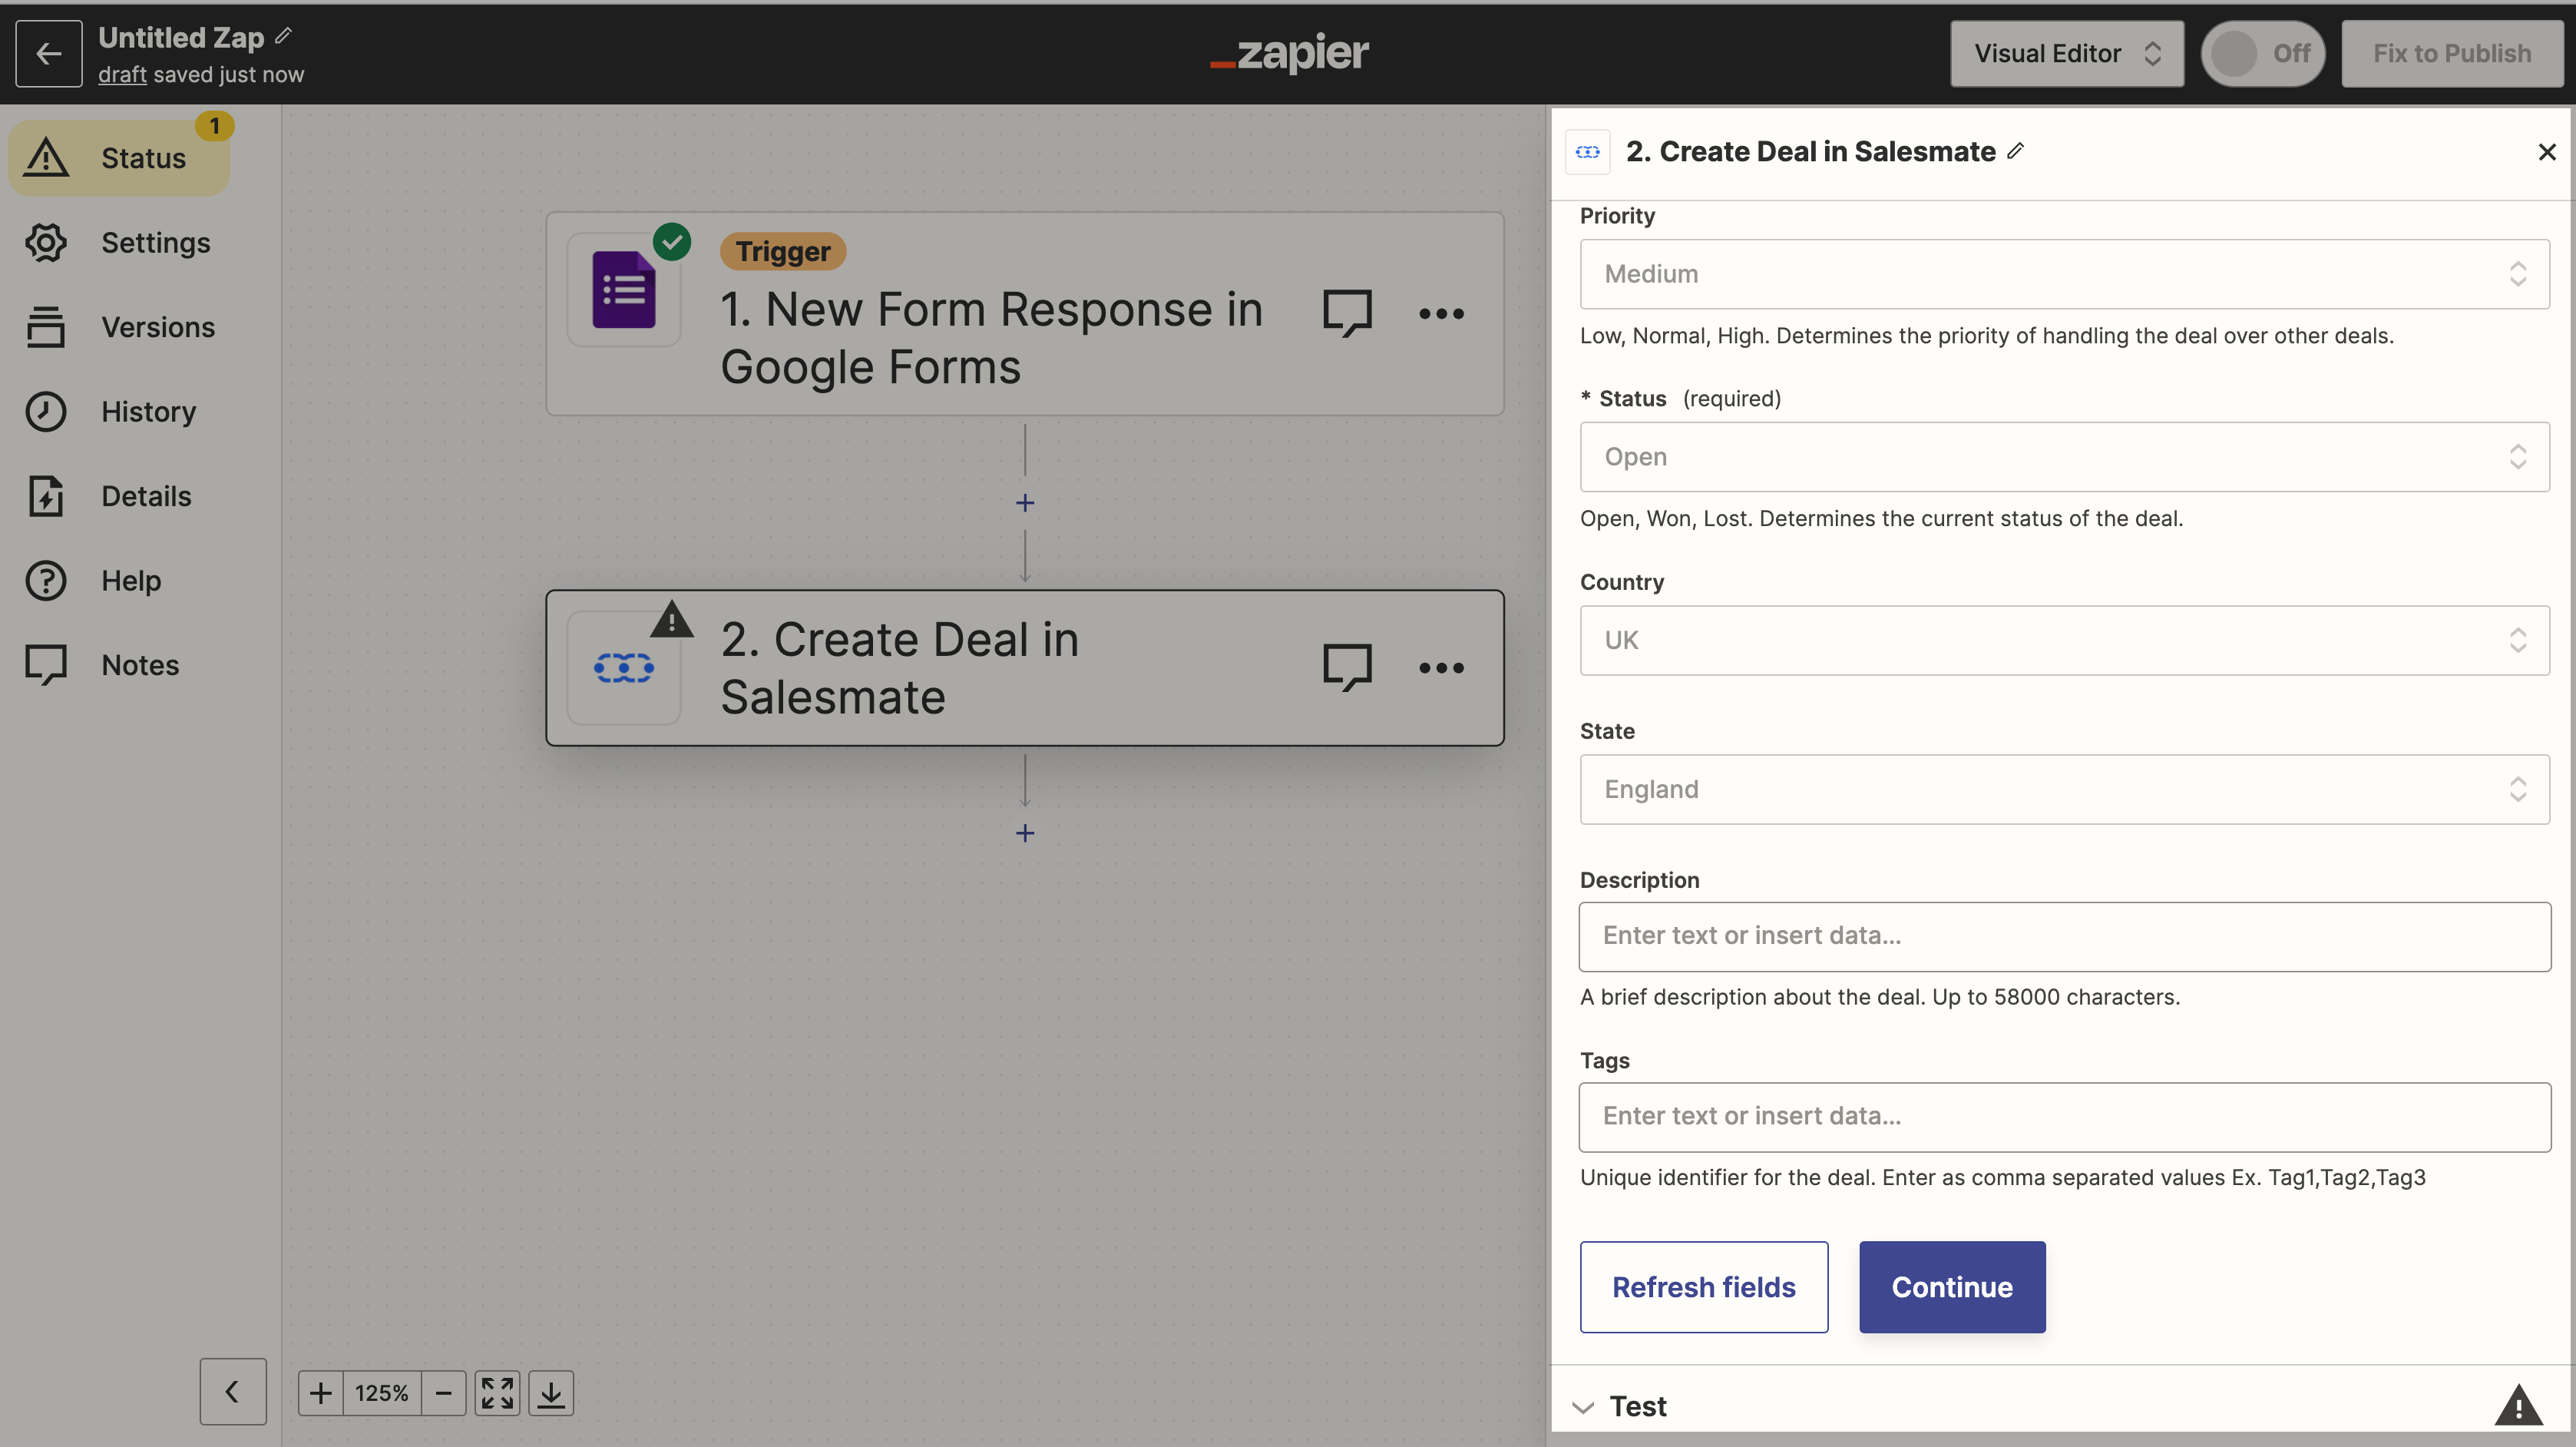Click Fix to Publish button
This screenshot has width=2576, height=1447.
(2452, 53)
